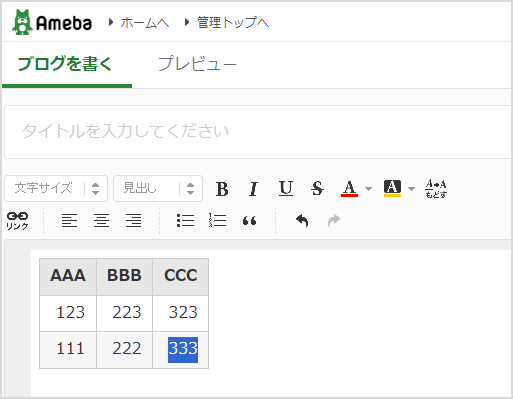Click in the title input field
Screen dimensions: 513x399
(258, 132)
